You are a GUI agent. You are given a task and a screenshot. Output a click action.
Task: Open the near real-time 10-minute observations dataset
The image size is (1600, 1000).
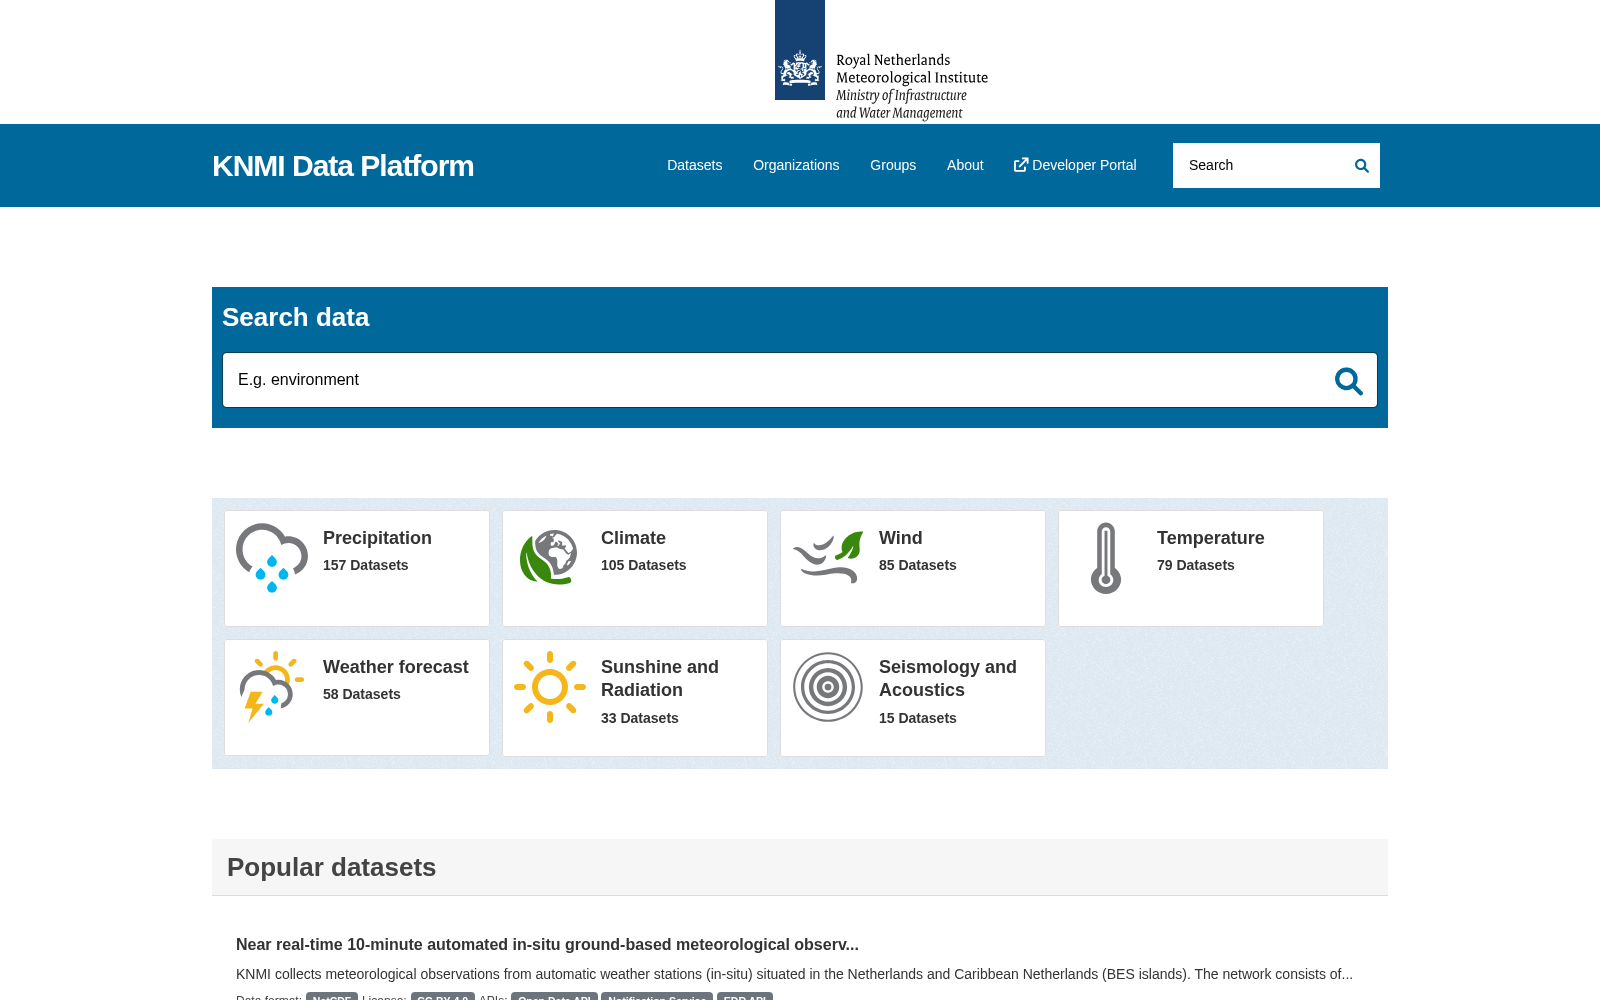(x=547, y=944)
